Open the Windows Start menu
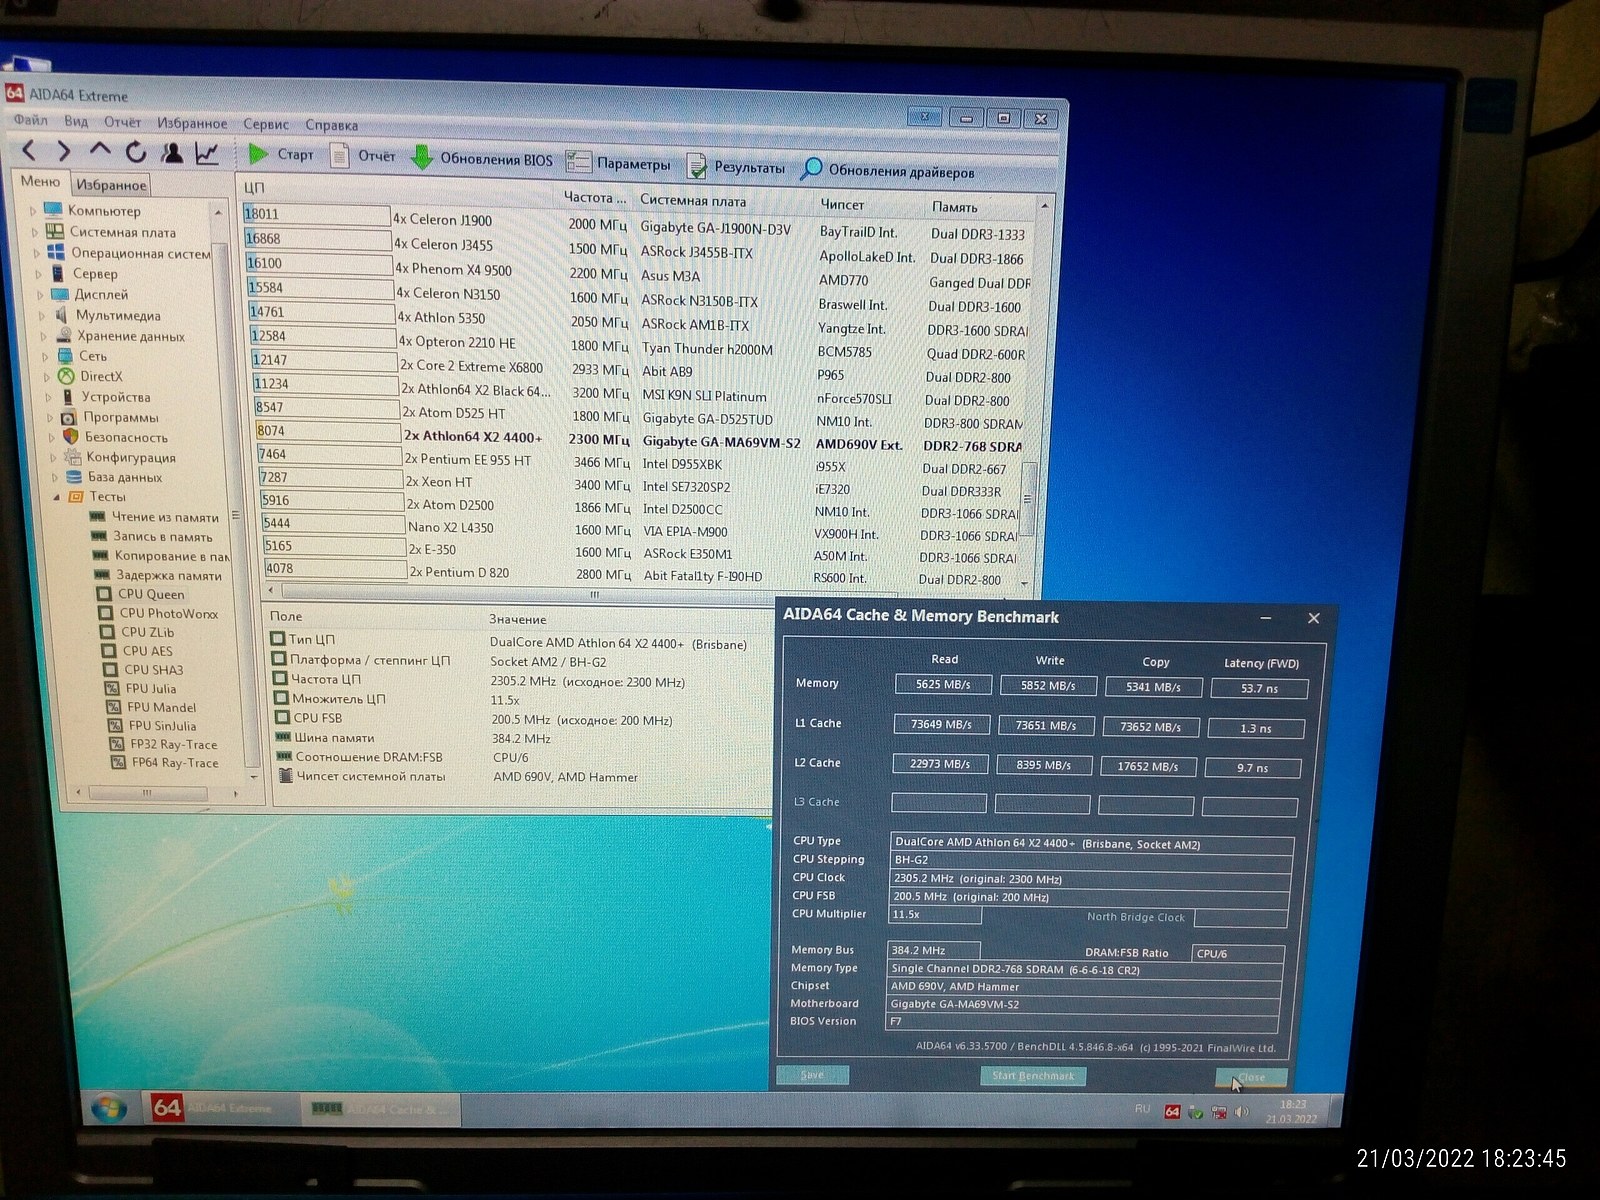 click(x=108, y=1108)
